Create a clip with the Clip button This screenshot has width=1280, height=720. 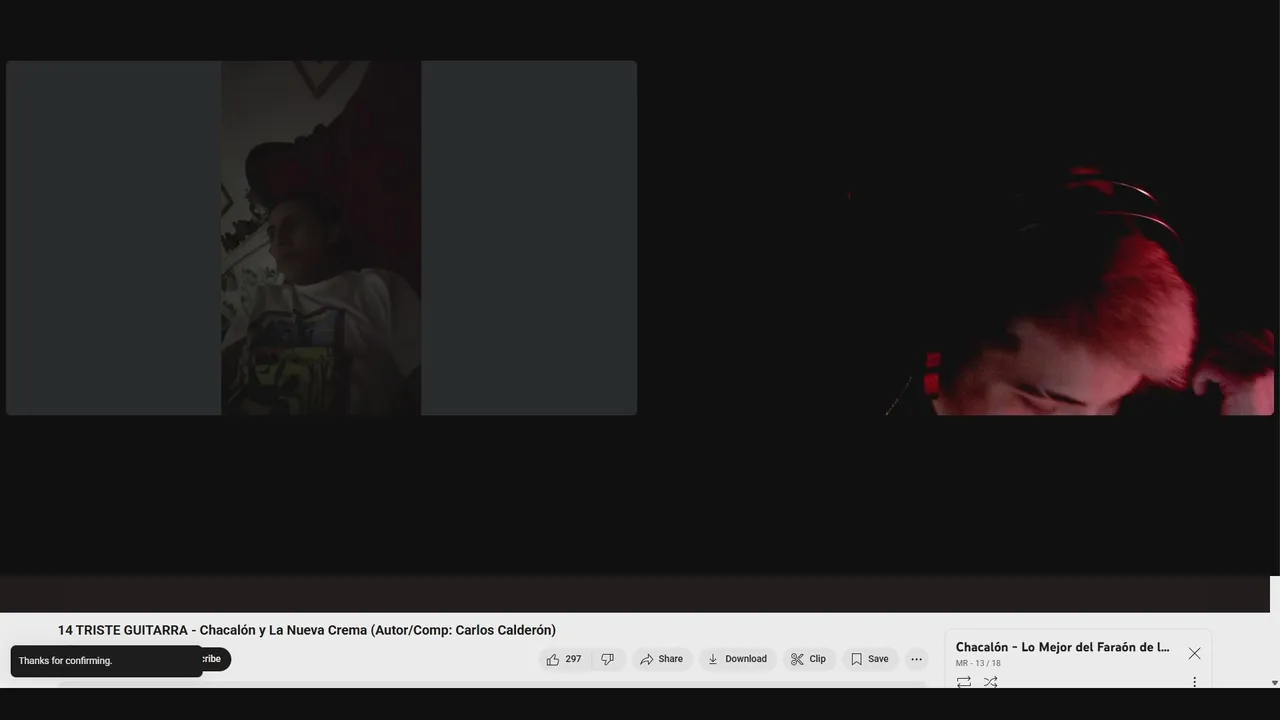[808, 659]
